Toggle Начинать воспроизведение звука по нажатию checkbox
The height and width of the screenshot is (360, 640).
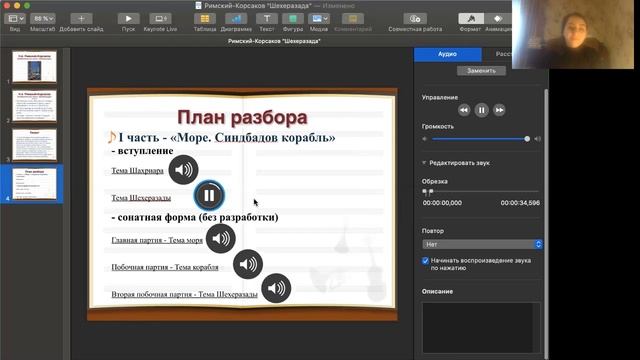click(425, 261)
